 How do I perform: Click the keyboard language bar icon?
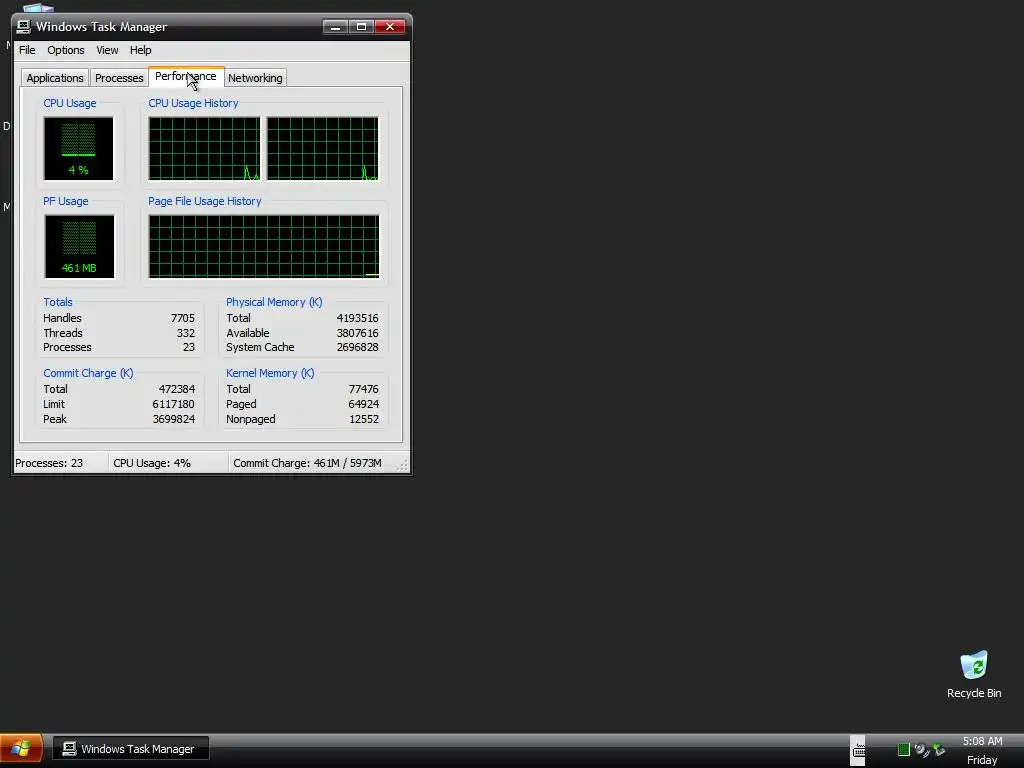(x=859, y=751)
